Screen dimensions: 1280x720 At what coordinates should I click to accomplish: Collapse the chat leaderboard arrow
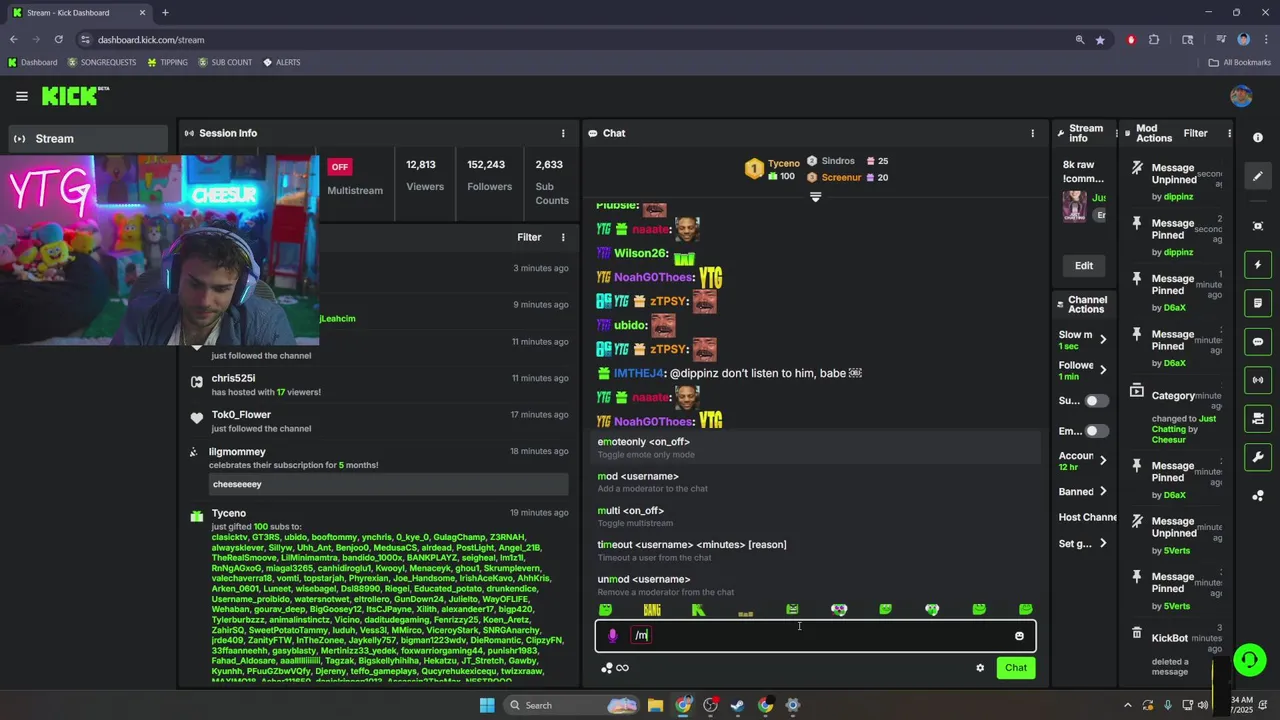[815, 198]
